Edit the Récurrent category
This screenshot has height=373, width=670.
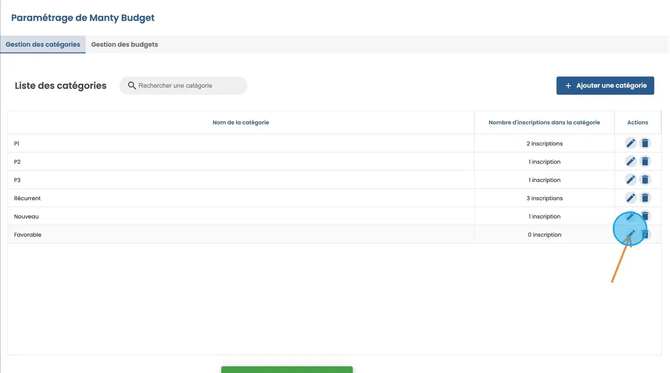(x=630, y=198)
